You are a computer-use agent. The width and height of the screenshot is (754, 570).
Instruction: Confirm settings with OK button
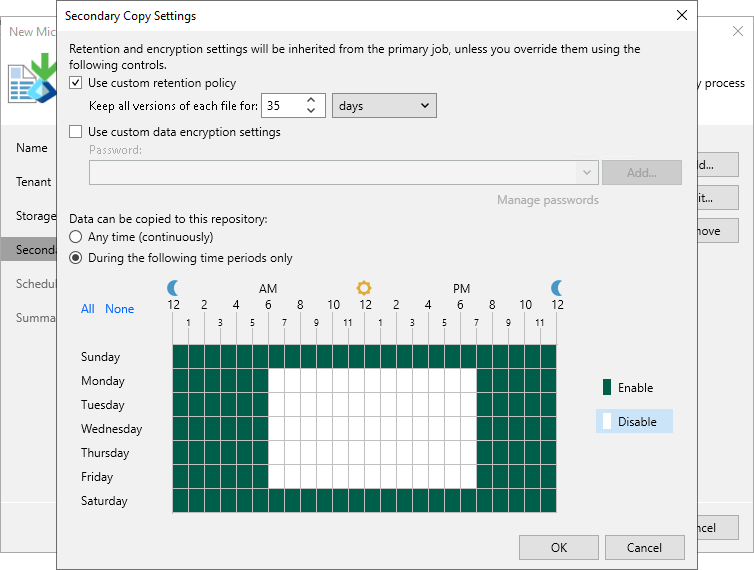[559, 547]
